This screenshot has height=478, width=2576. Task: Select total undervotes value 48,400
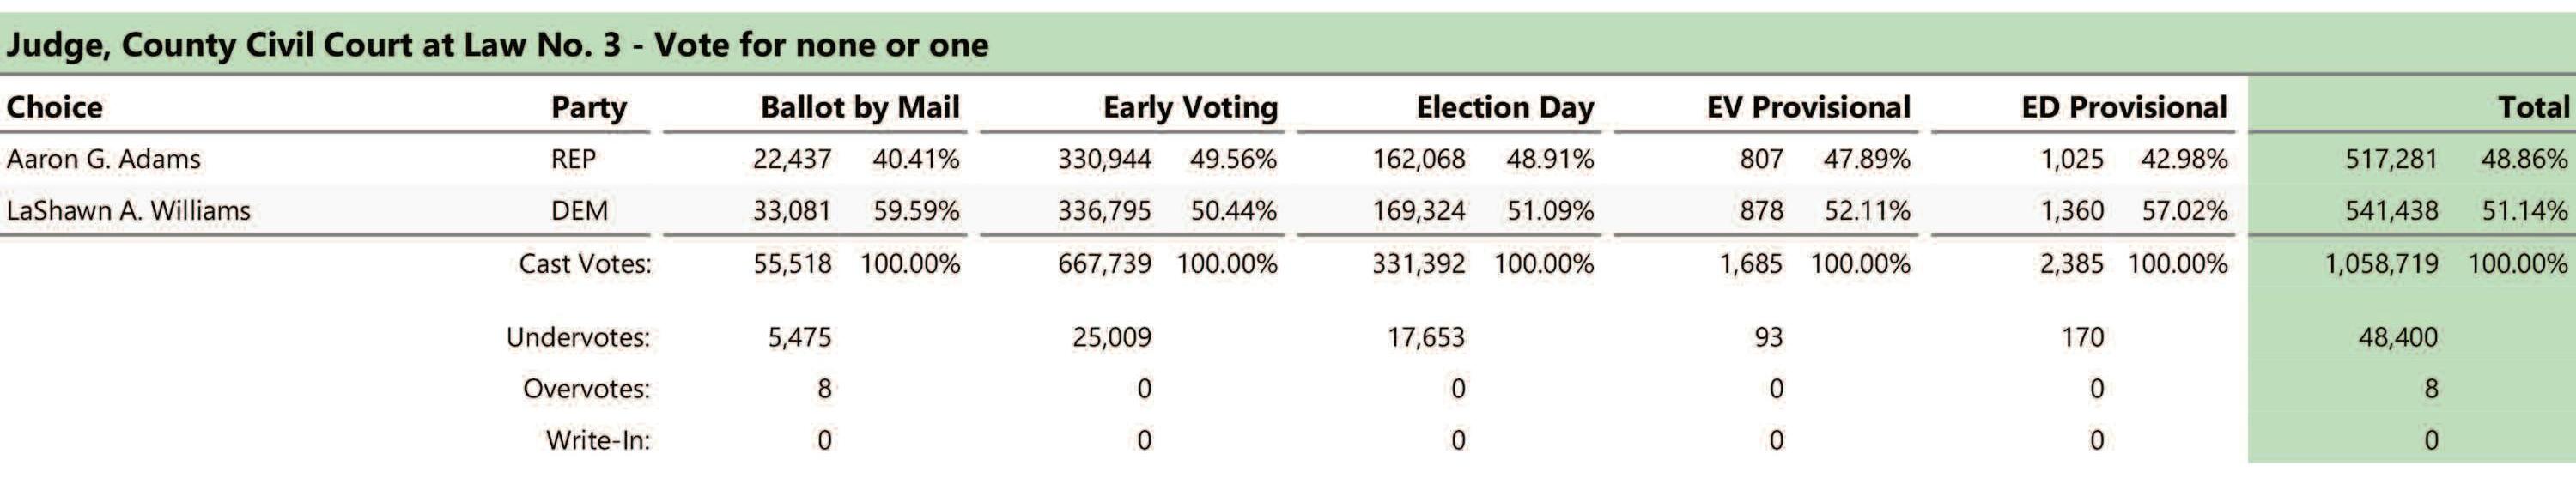(x=2398, y=337)
